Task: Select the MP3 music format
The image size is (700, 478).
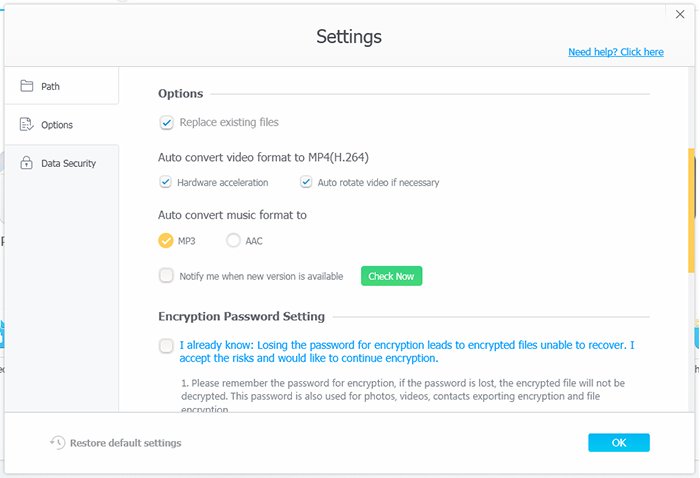Action: pyautogui.click(x=166, y=241)
